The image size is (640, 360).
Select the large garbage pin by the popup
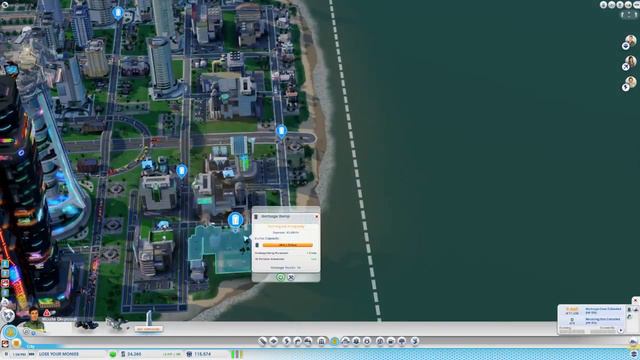236,221
